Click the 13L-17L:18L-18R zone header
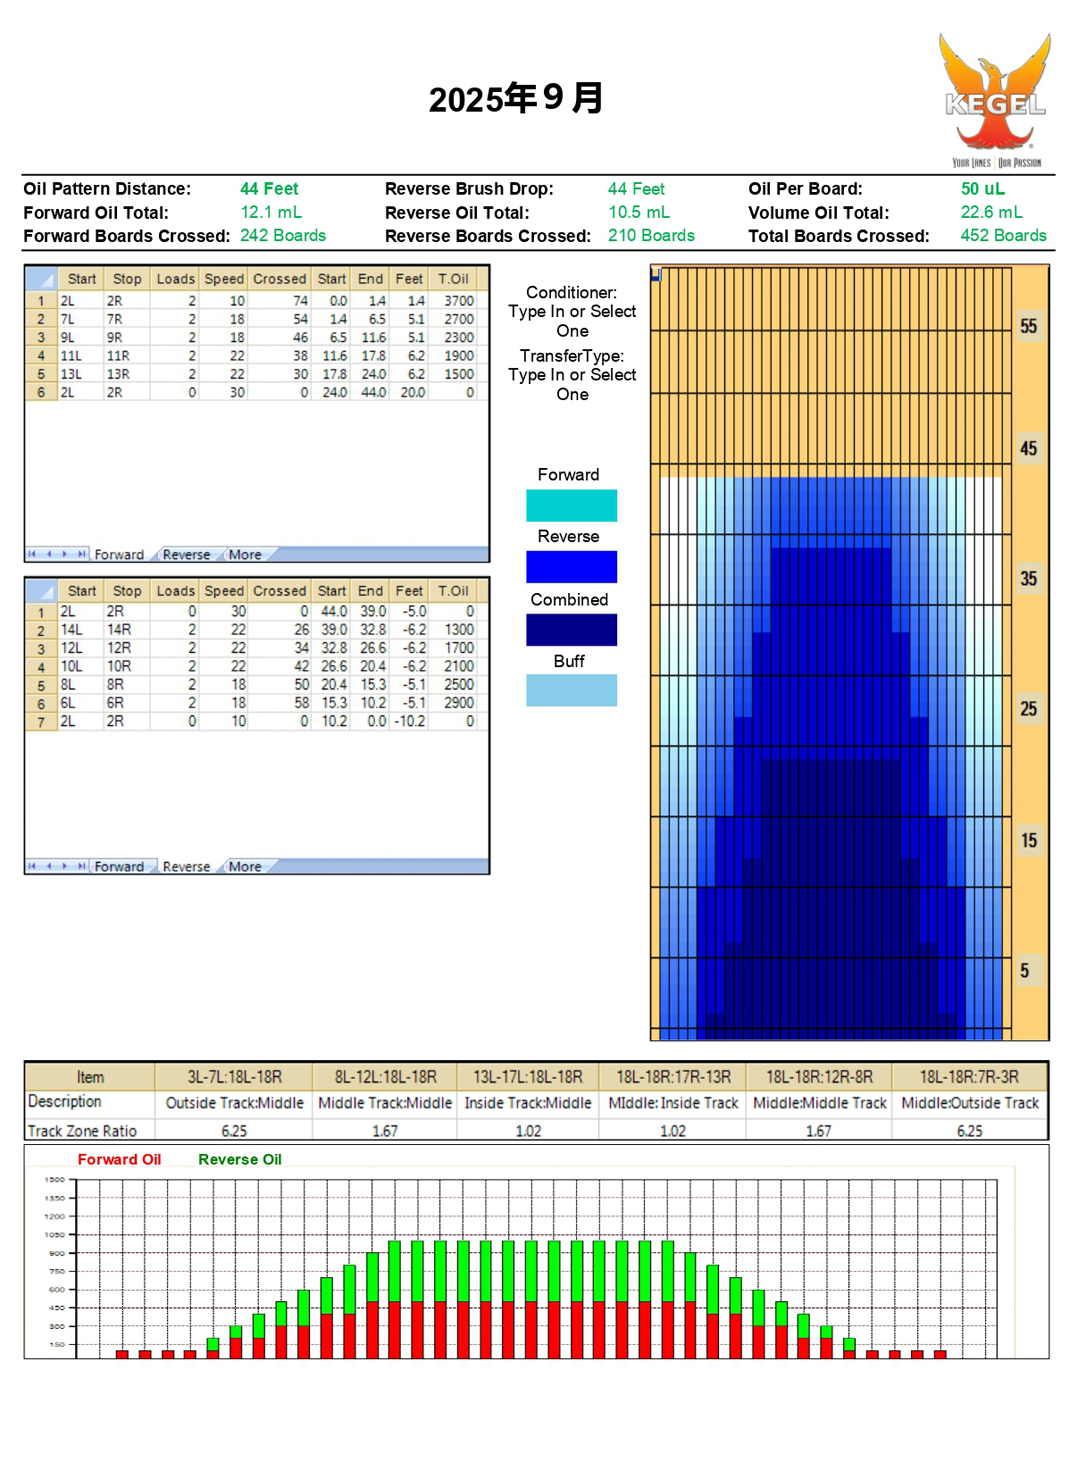Image resolution: width=1080 pixels, height=1475 pixels. [528, 1077]
